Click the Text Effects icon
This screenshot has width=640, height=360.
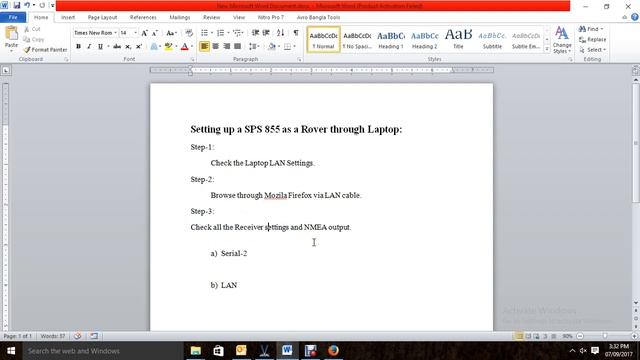pyautogui.click(x=154, y=47)
